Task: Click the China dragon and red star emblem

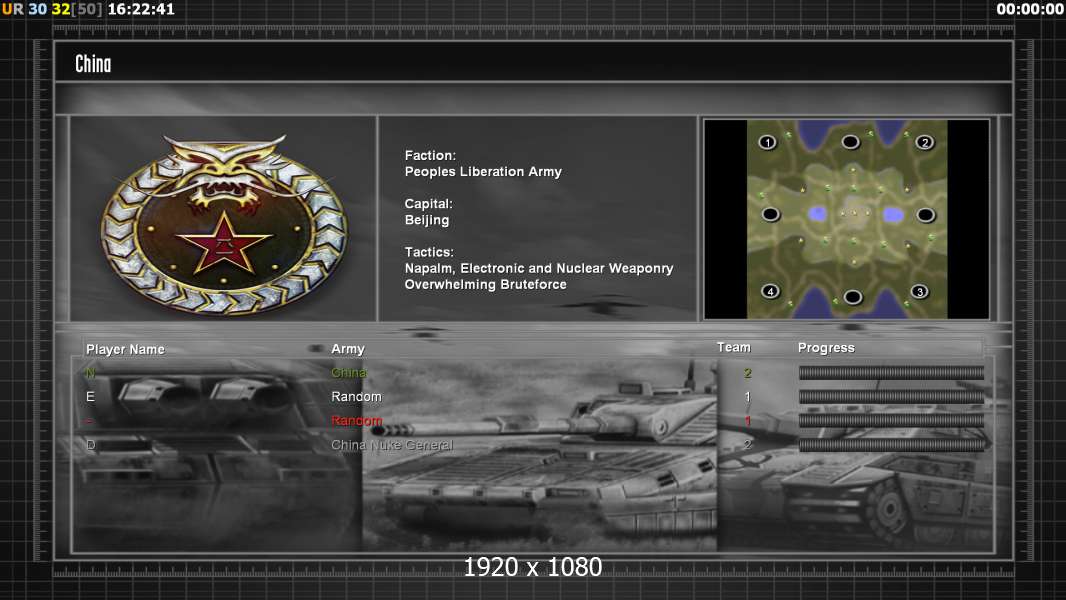Action: pos(224,223)
